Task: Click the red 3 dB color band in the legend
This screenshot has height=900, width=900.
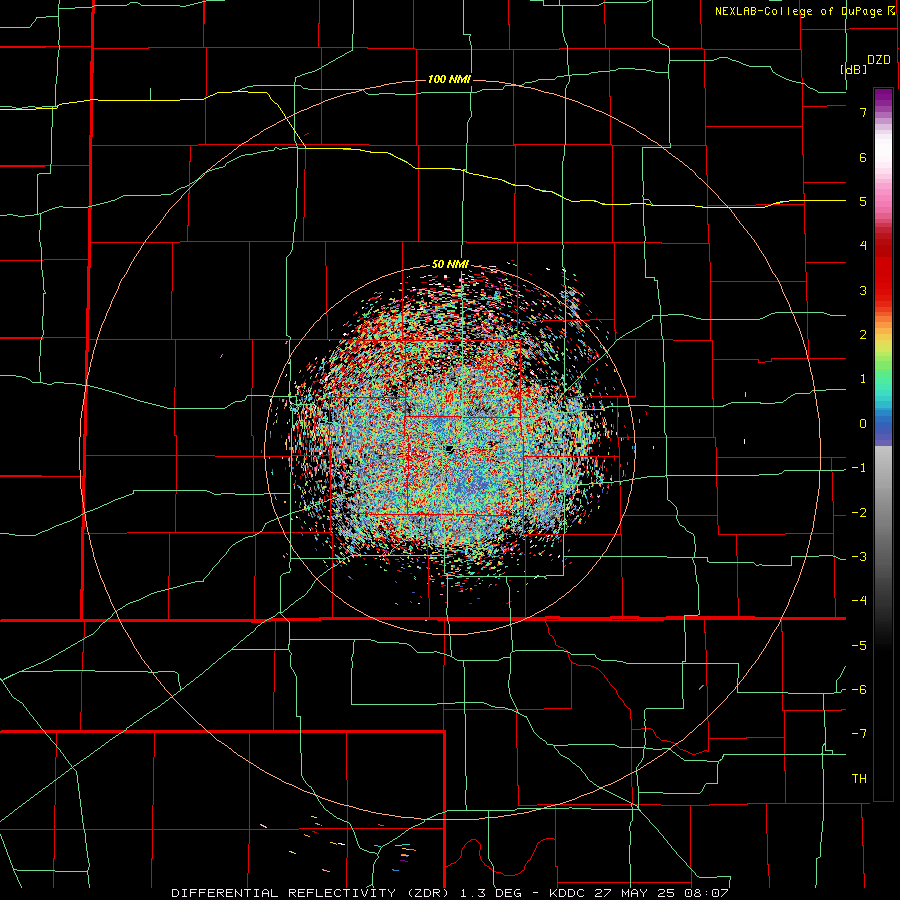Action: click(x=883, y=290)
